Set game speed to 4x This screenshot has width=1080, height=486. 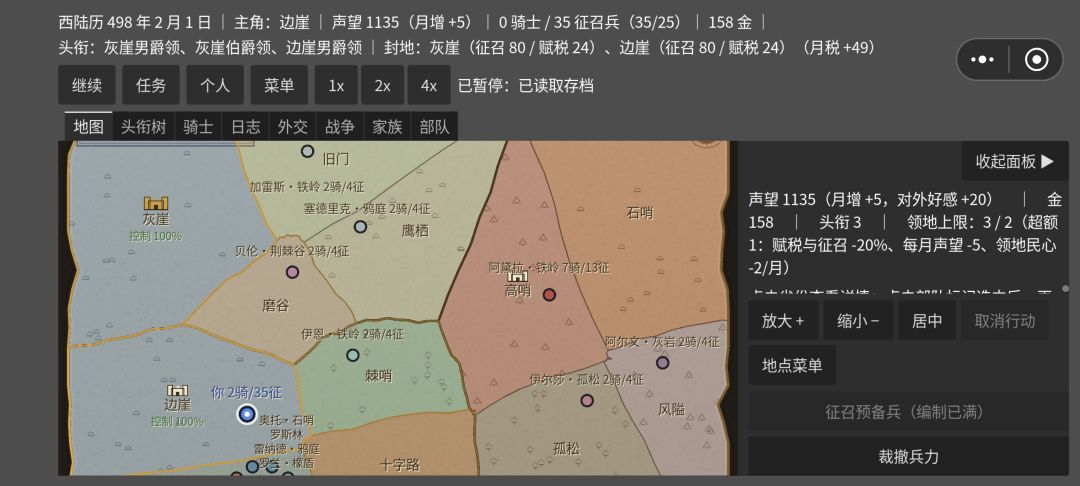pos(428,85)
